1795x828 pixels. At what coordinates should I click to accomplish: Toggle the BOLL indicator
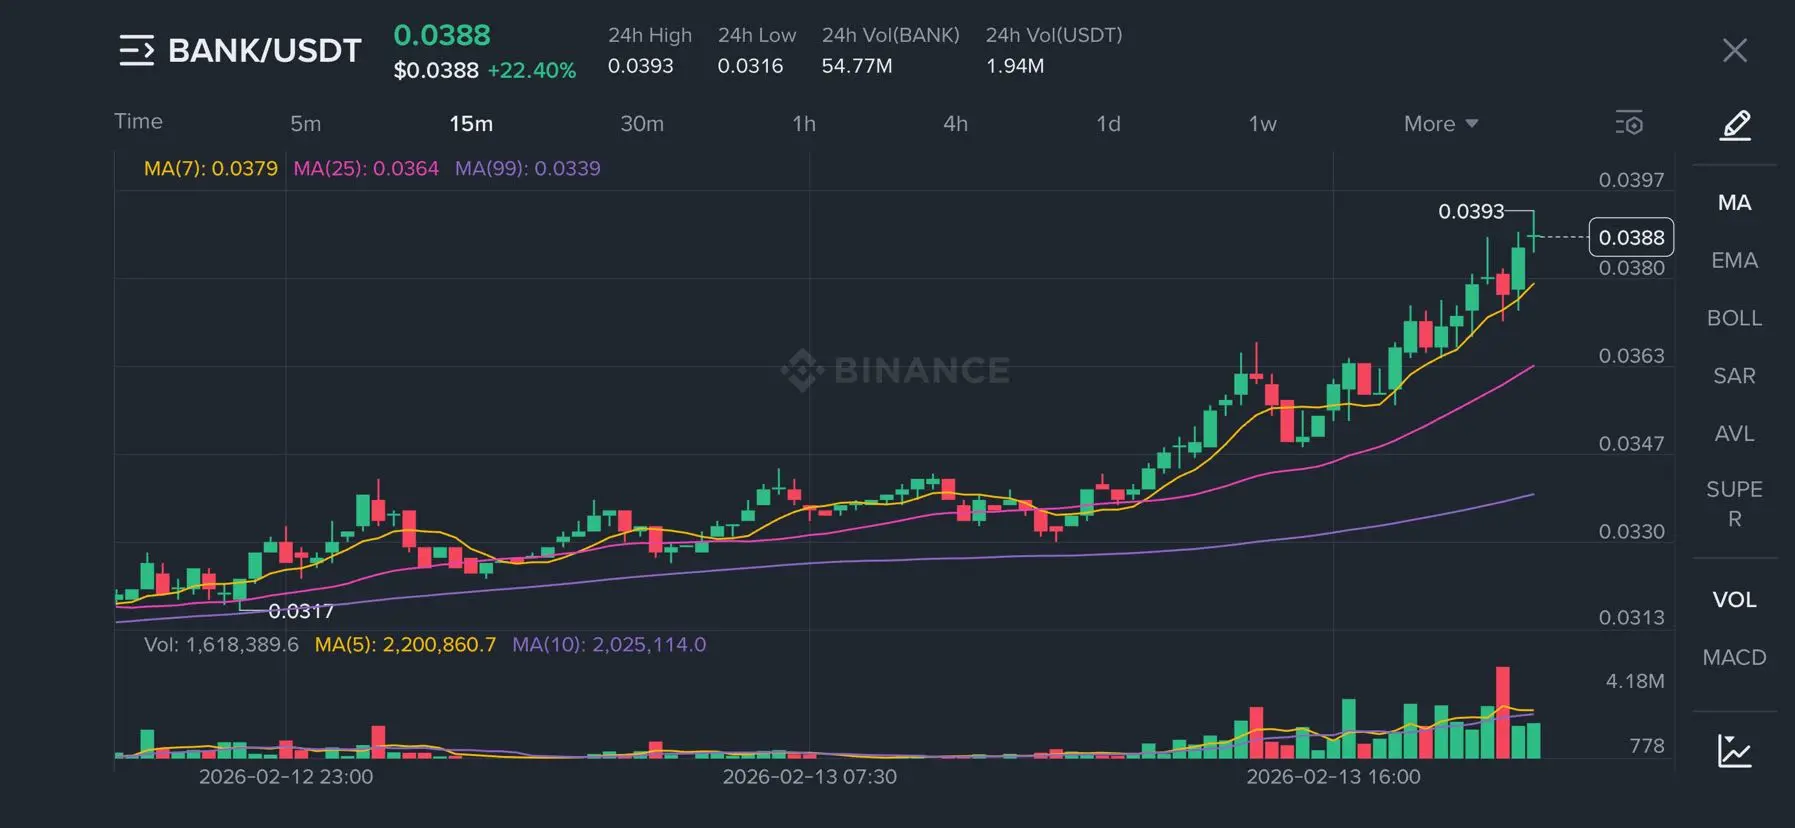click(1734, 318)
